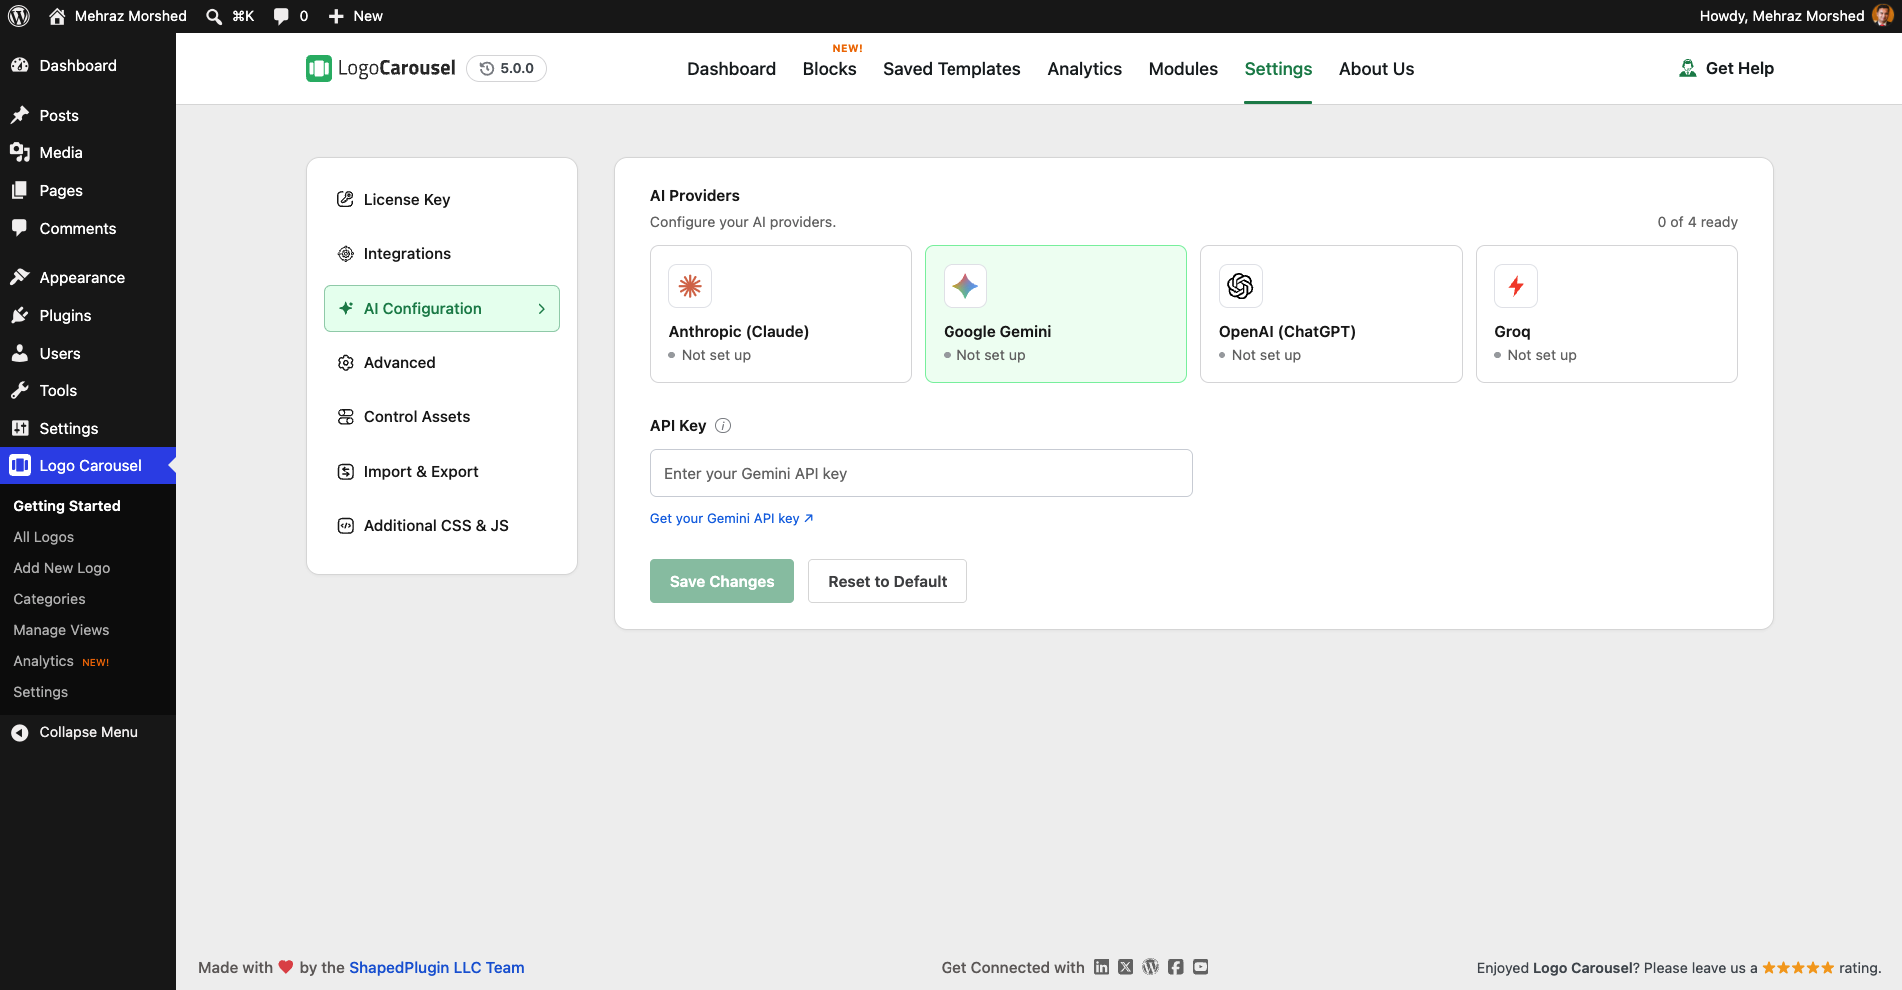
Task: Open All Logos in Logo Carousel submenu
Action: 44,537
